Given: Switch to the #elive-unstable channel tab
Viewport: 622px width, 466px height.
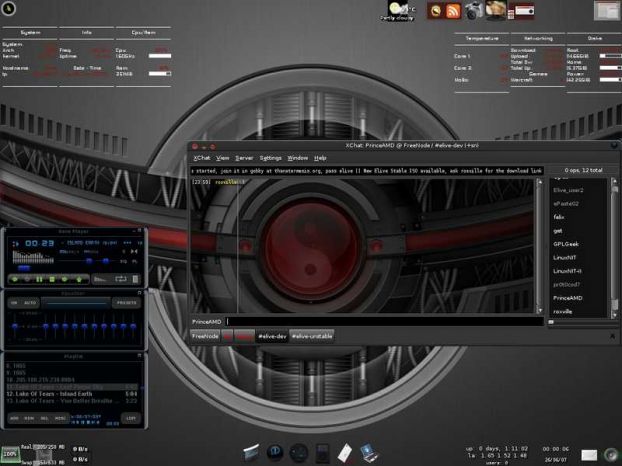Looking at the screenshot, I should (312, 336).
